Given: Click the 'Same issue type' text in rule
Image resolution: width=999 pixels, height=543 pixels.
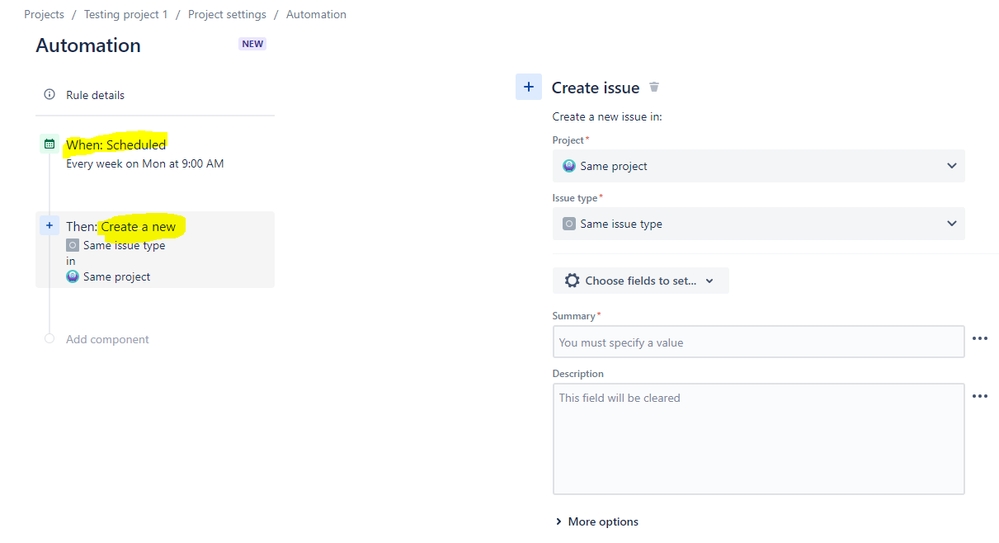Looking at the screenshot, I should tap(124, 245).
